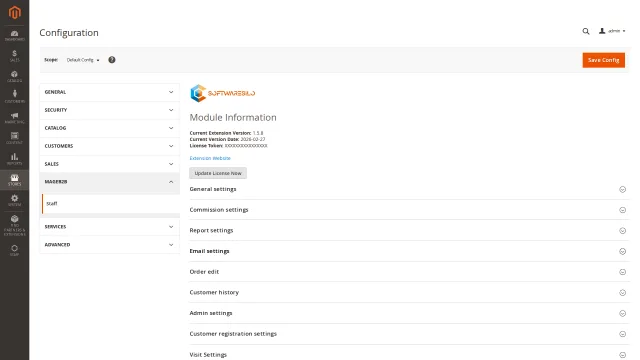Open the Marketing sidebar icon
The width and height of the screenshot is (640, 360).
[x=14, y=118]
